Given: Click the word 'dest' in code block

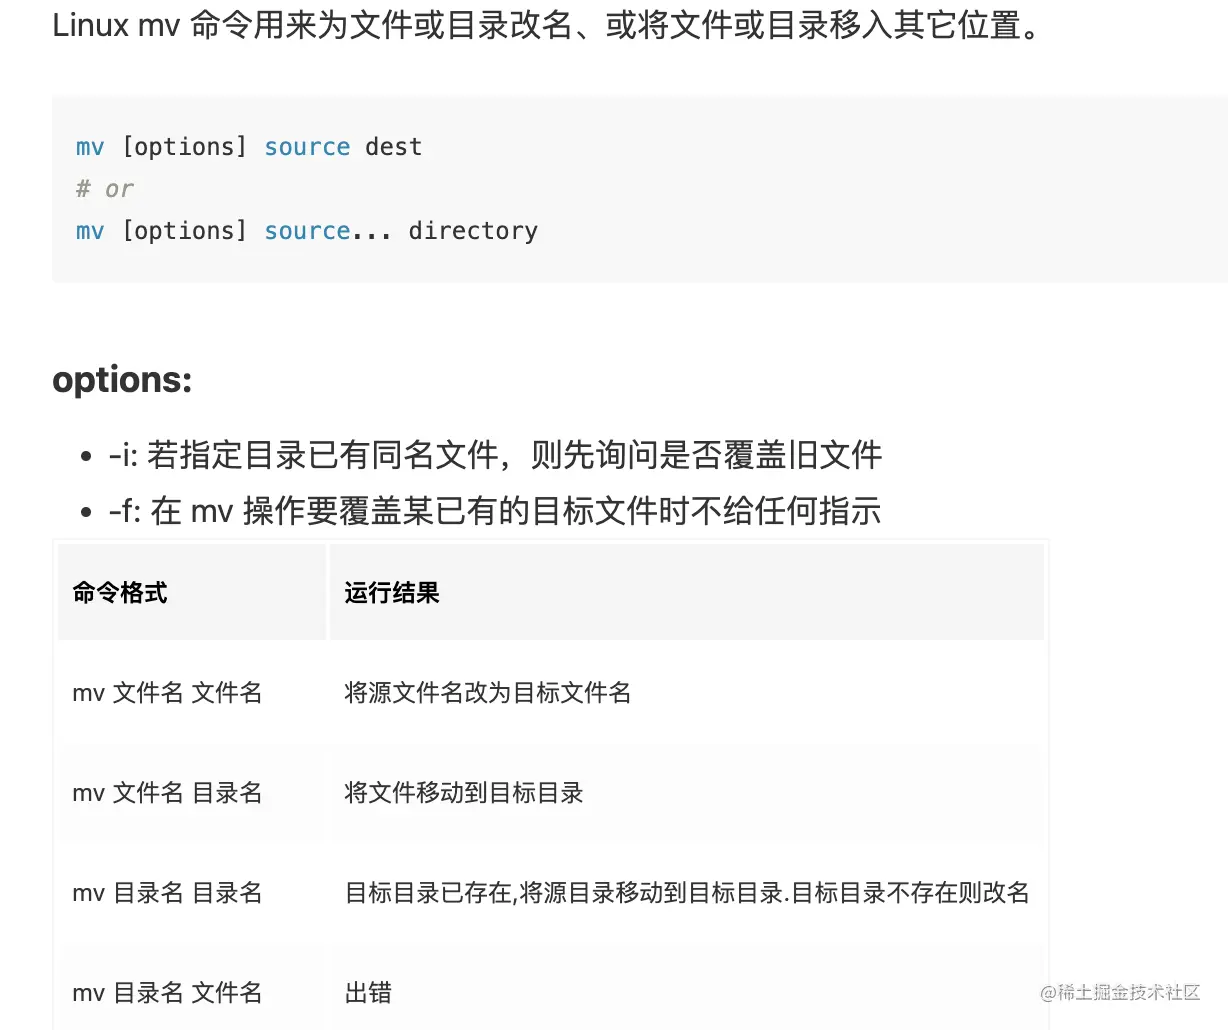Looking at the screenshot, I should click(x=393, y=147).
